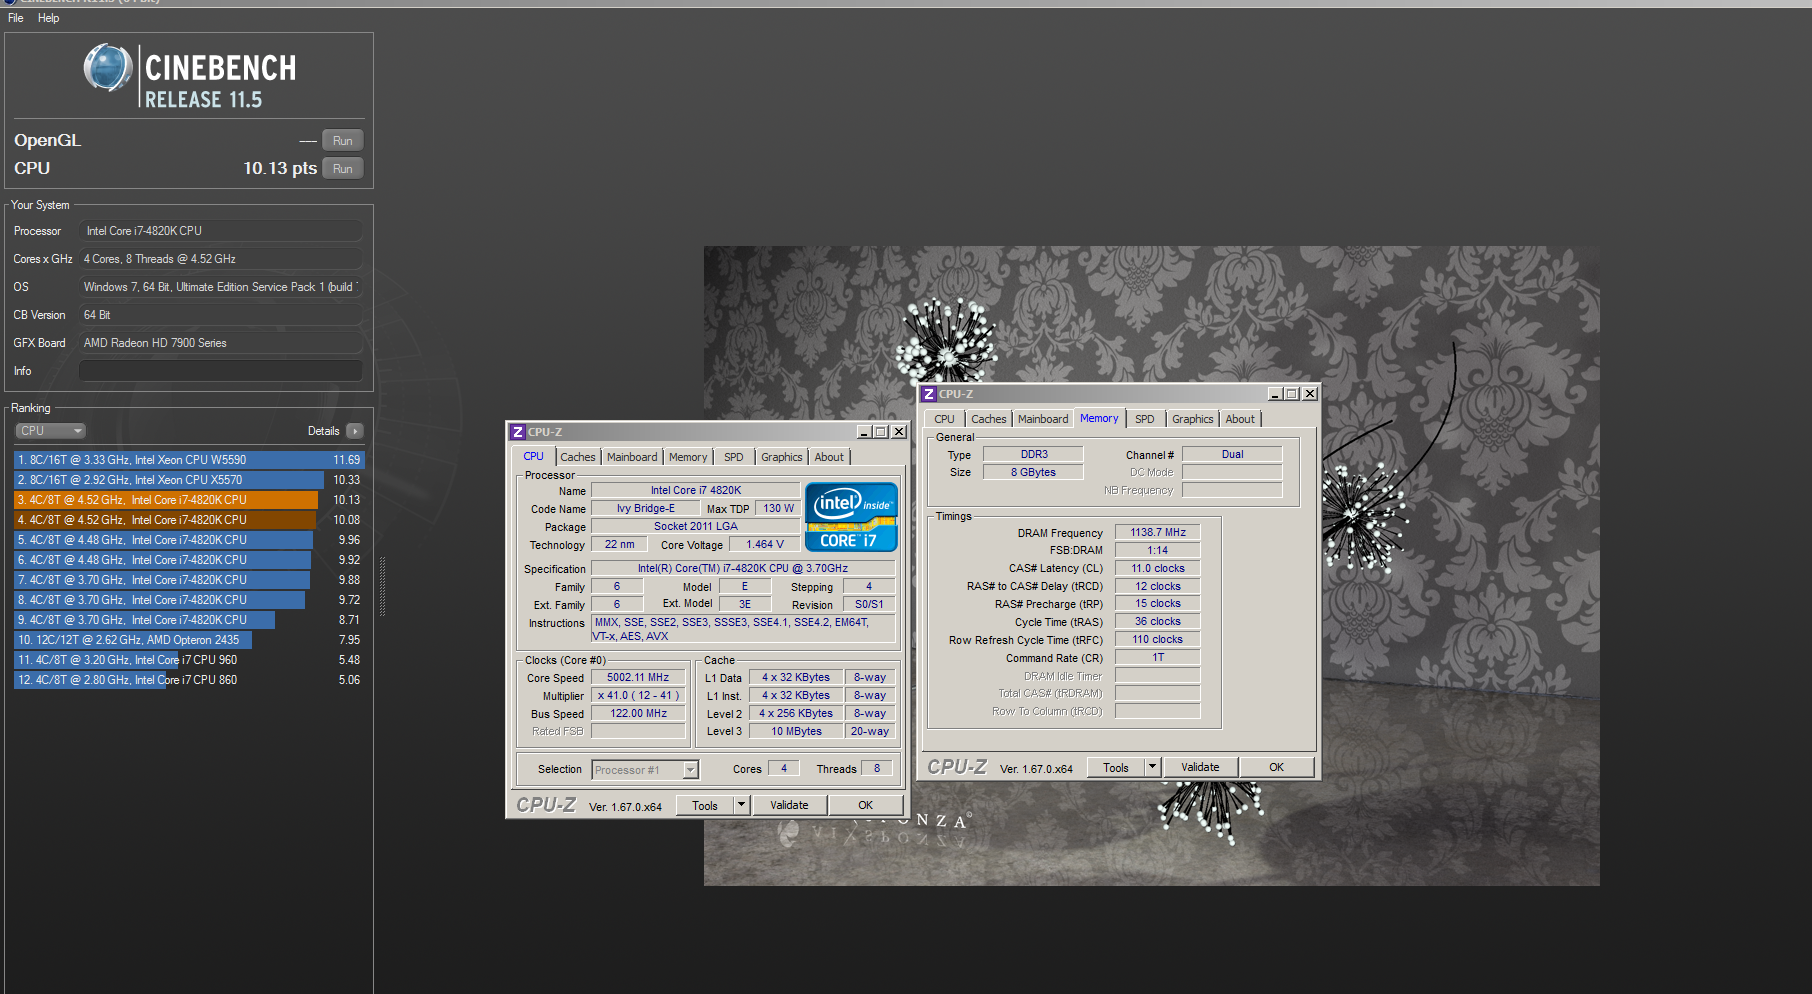Run the OpenGL benchmark
The height and width of the screenshot is (994, 1812).
click(342, 141)
